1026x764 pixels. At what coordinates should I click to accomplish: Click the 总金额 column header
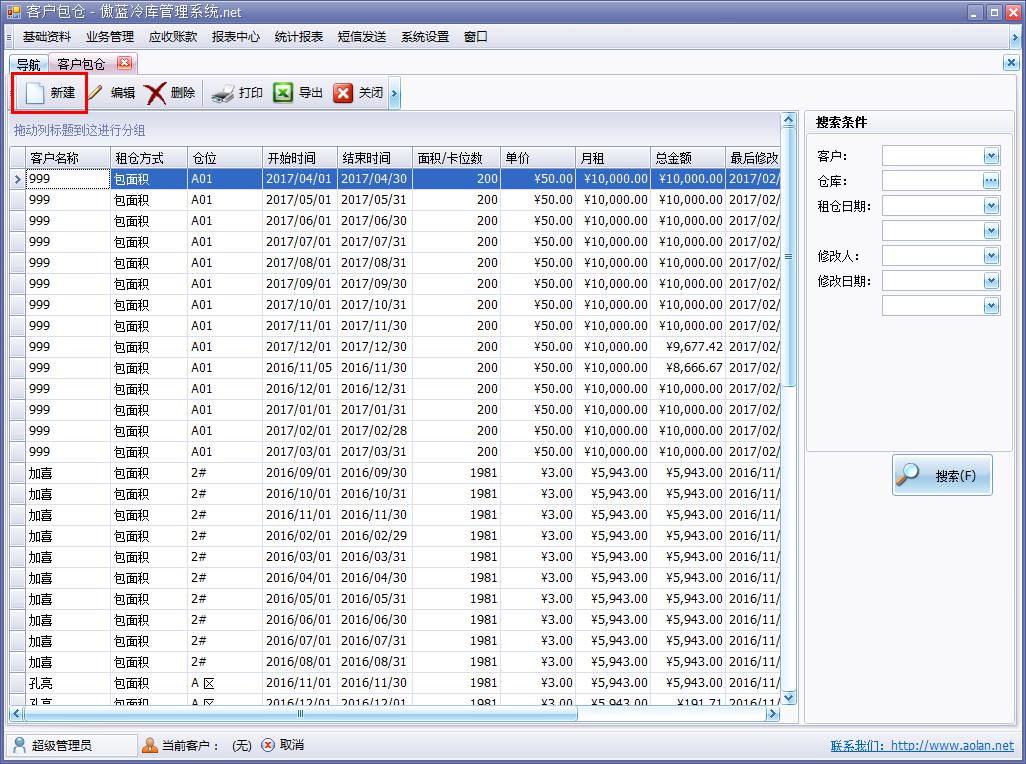(686, 158)
